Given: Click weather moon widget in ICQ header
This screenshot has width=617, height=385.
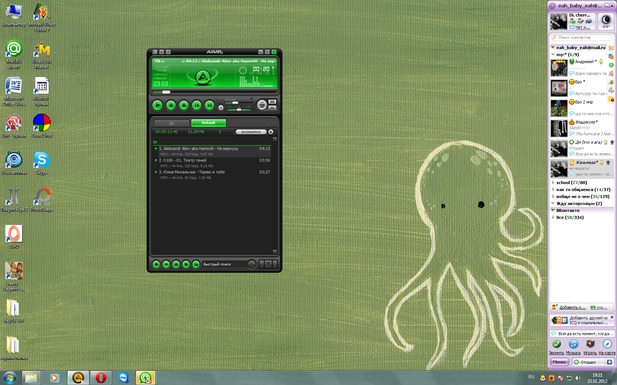Looking at the screenshot, I should [606, 21].
